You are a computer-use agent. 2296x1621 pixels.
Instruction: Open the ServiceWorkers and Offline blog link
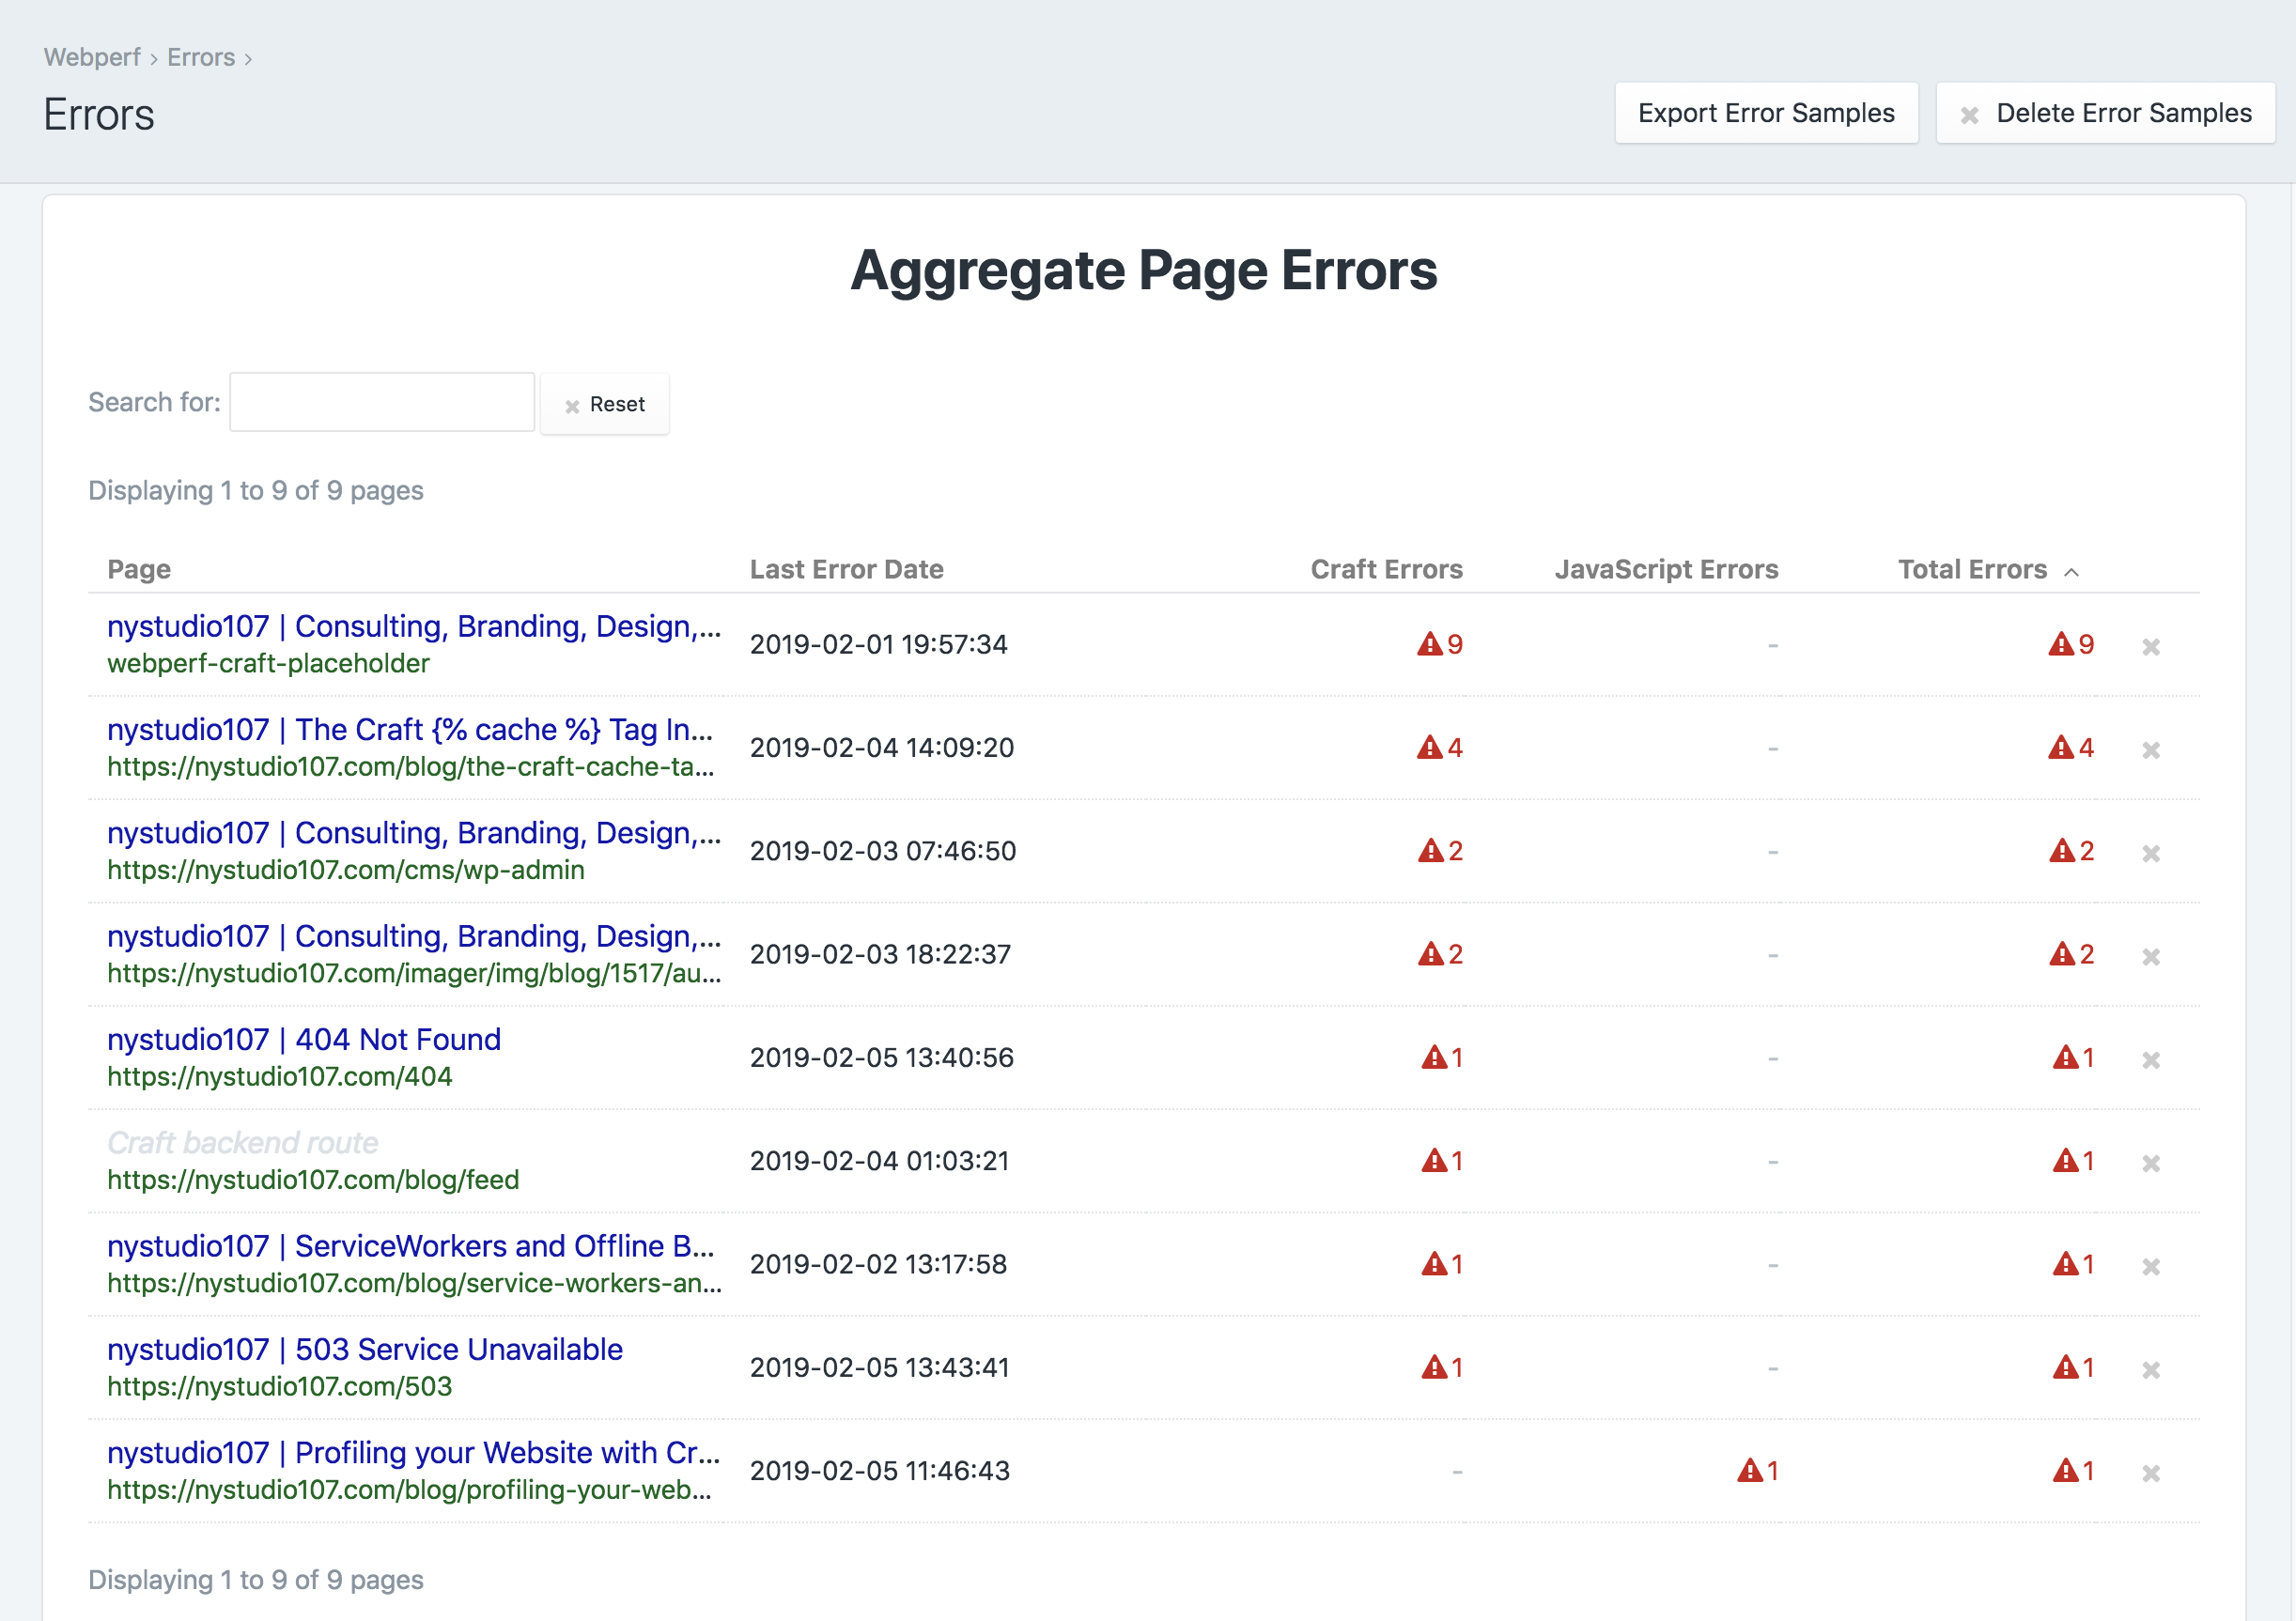(411, 1246)
